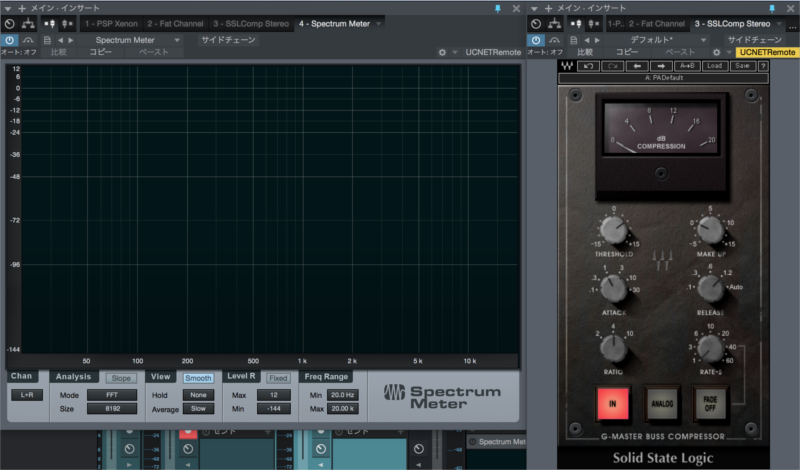Click コピー button in Spectrum Meter window
This screenshot has height=470, width=800.
(x=101, y=52)
